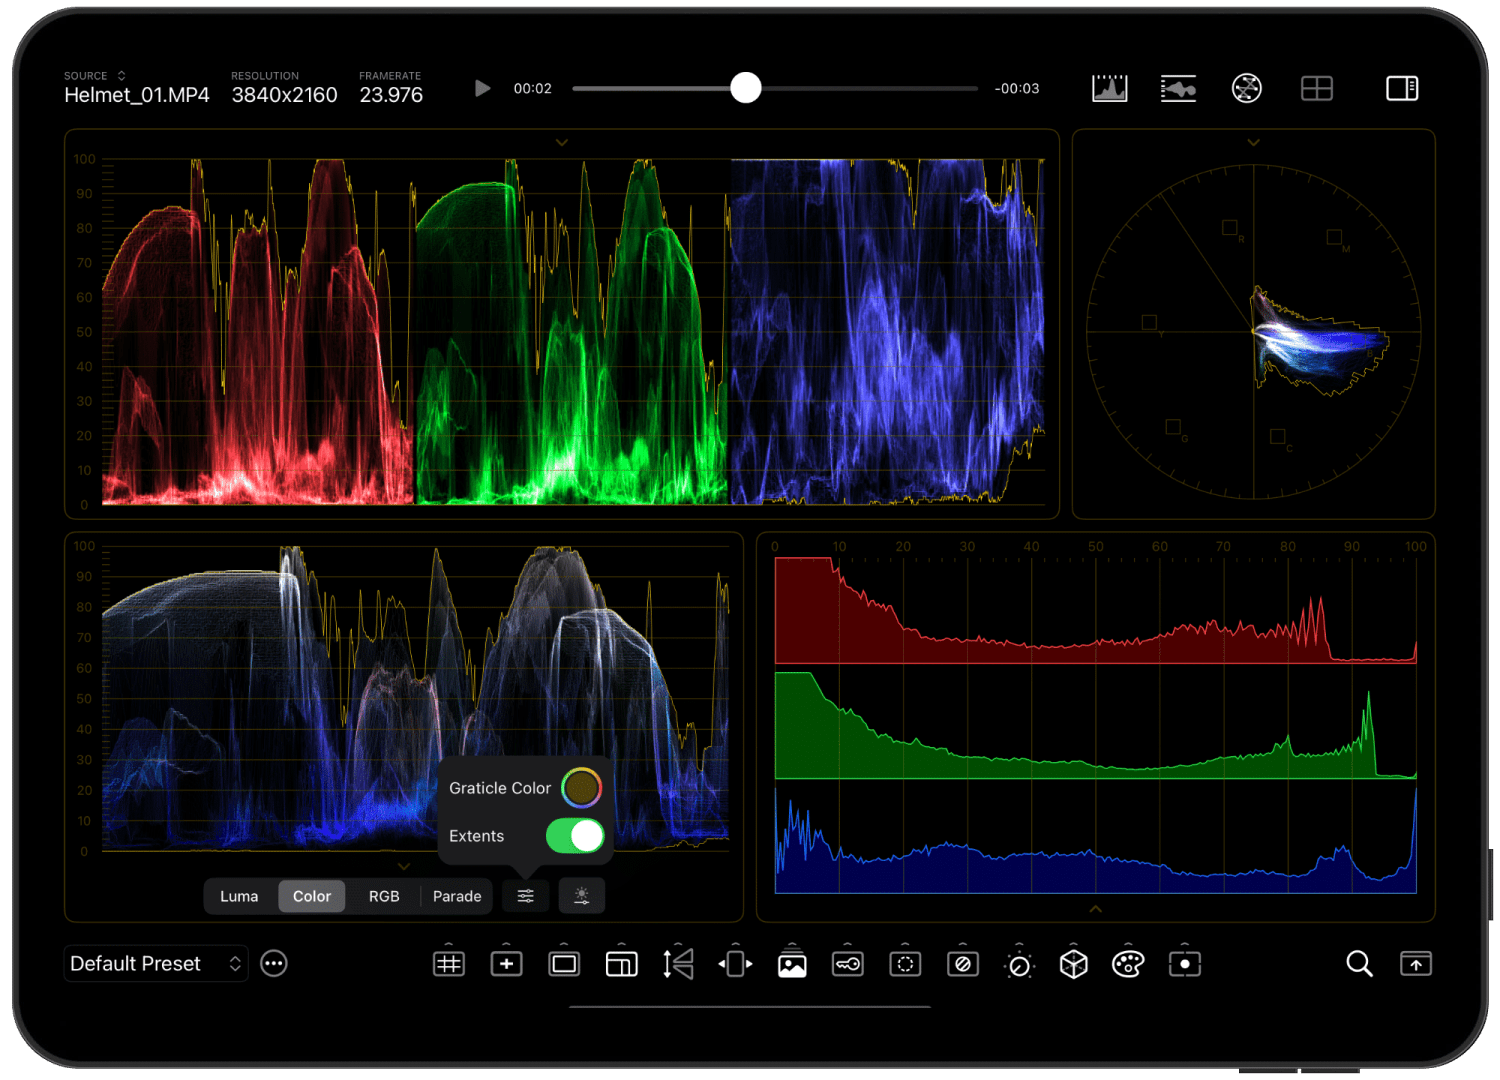This screenshot has width=1500, height=1080.
Task: Toggle the vertical flip control
Action: pos(678,963)
